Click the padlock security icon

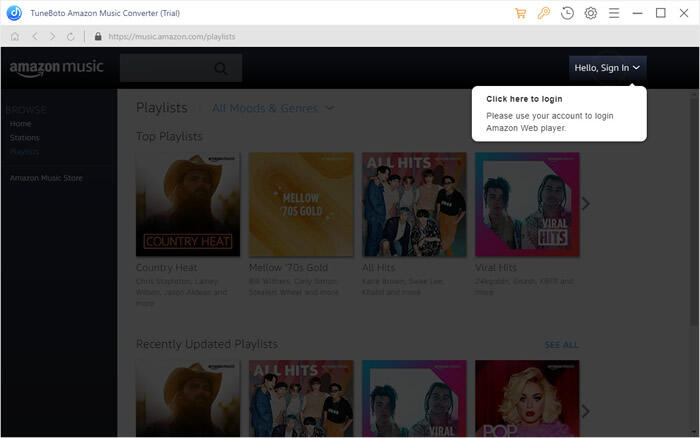98,37
